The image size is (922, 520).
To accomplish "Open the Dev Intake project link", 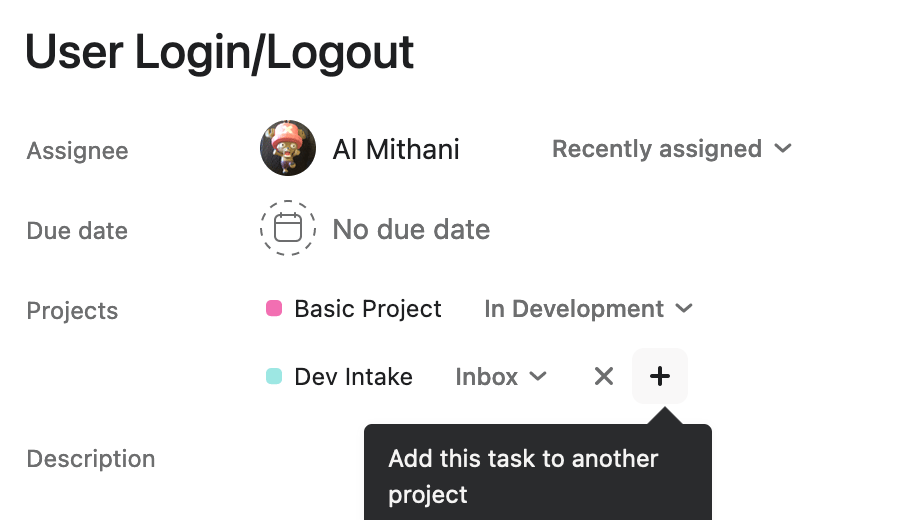I will pos(353,377).
